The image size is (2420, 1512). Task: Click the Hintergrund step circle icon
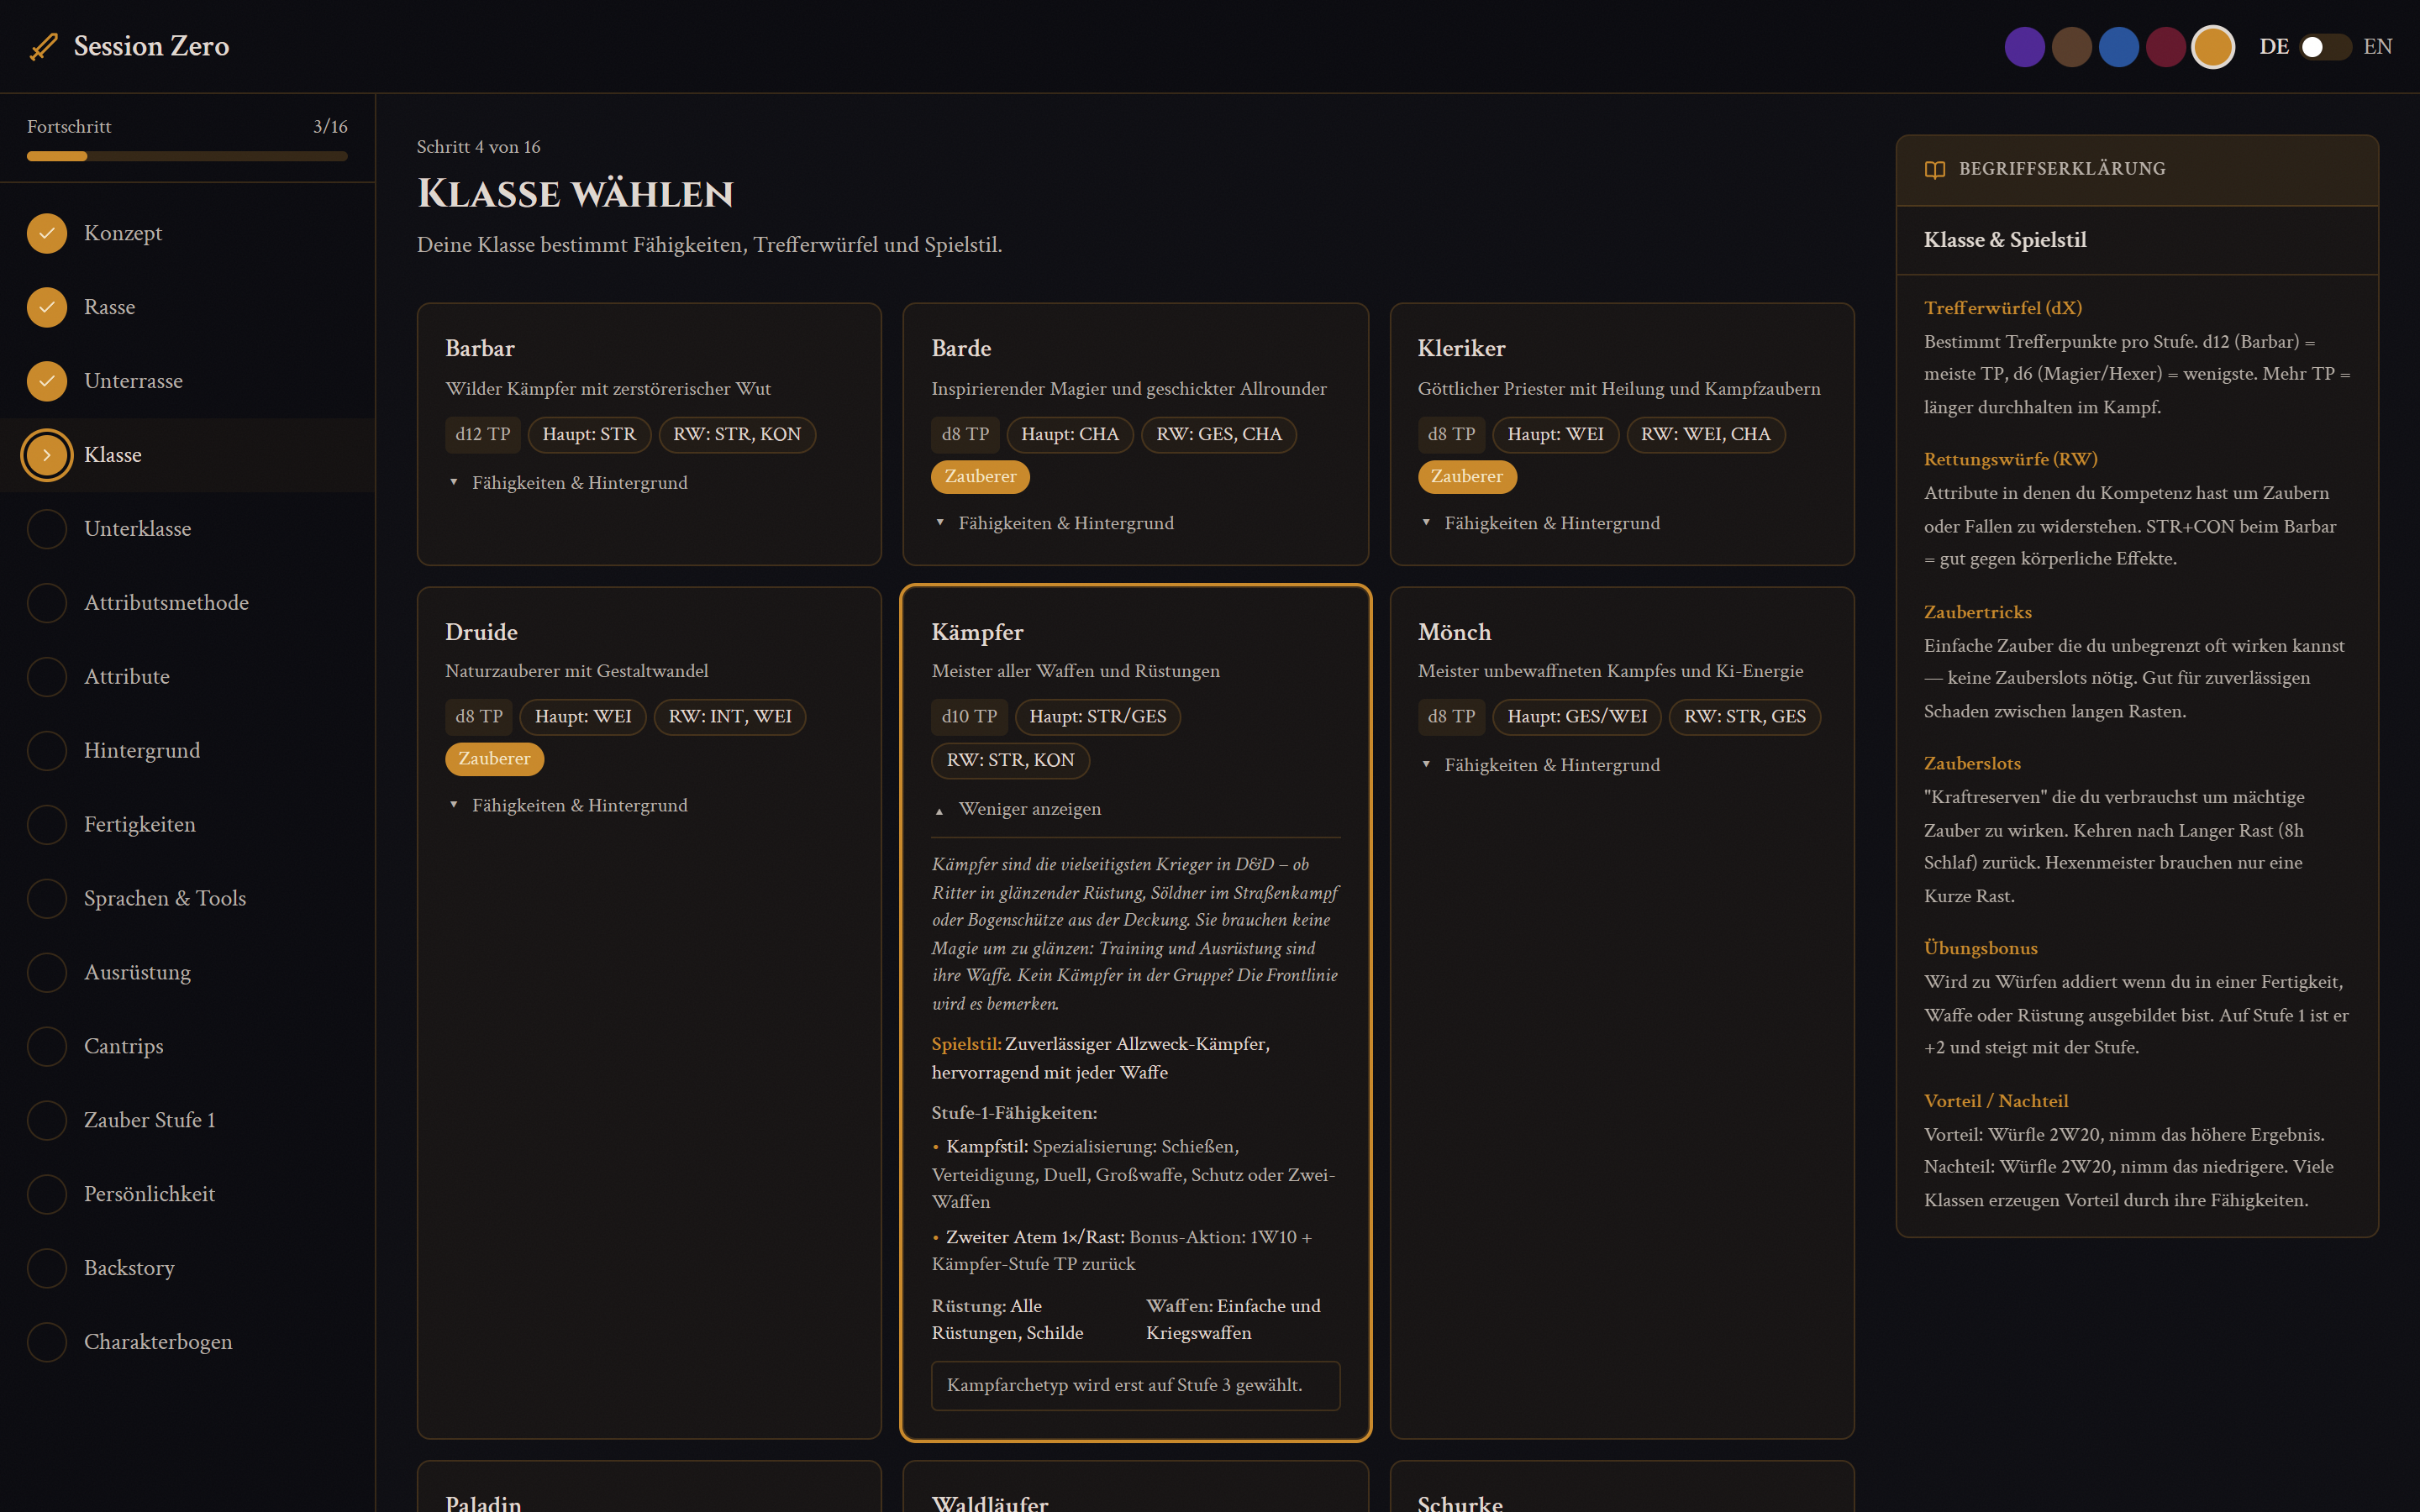(x=47, y=751)
